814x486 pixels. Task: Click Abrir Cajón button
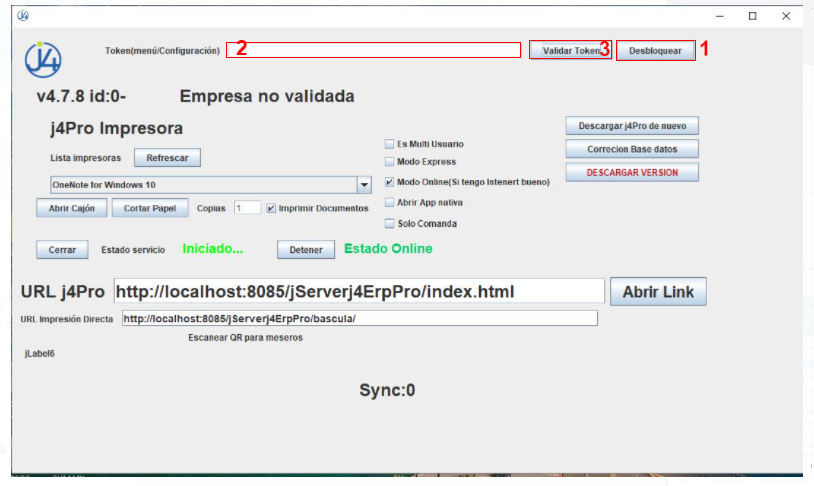72,208
